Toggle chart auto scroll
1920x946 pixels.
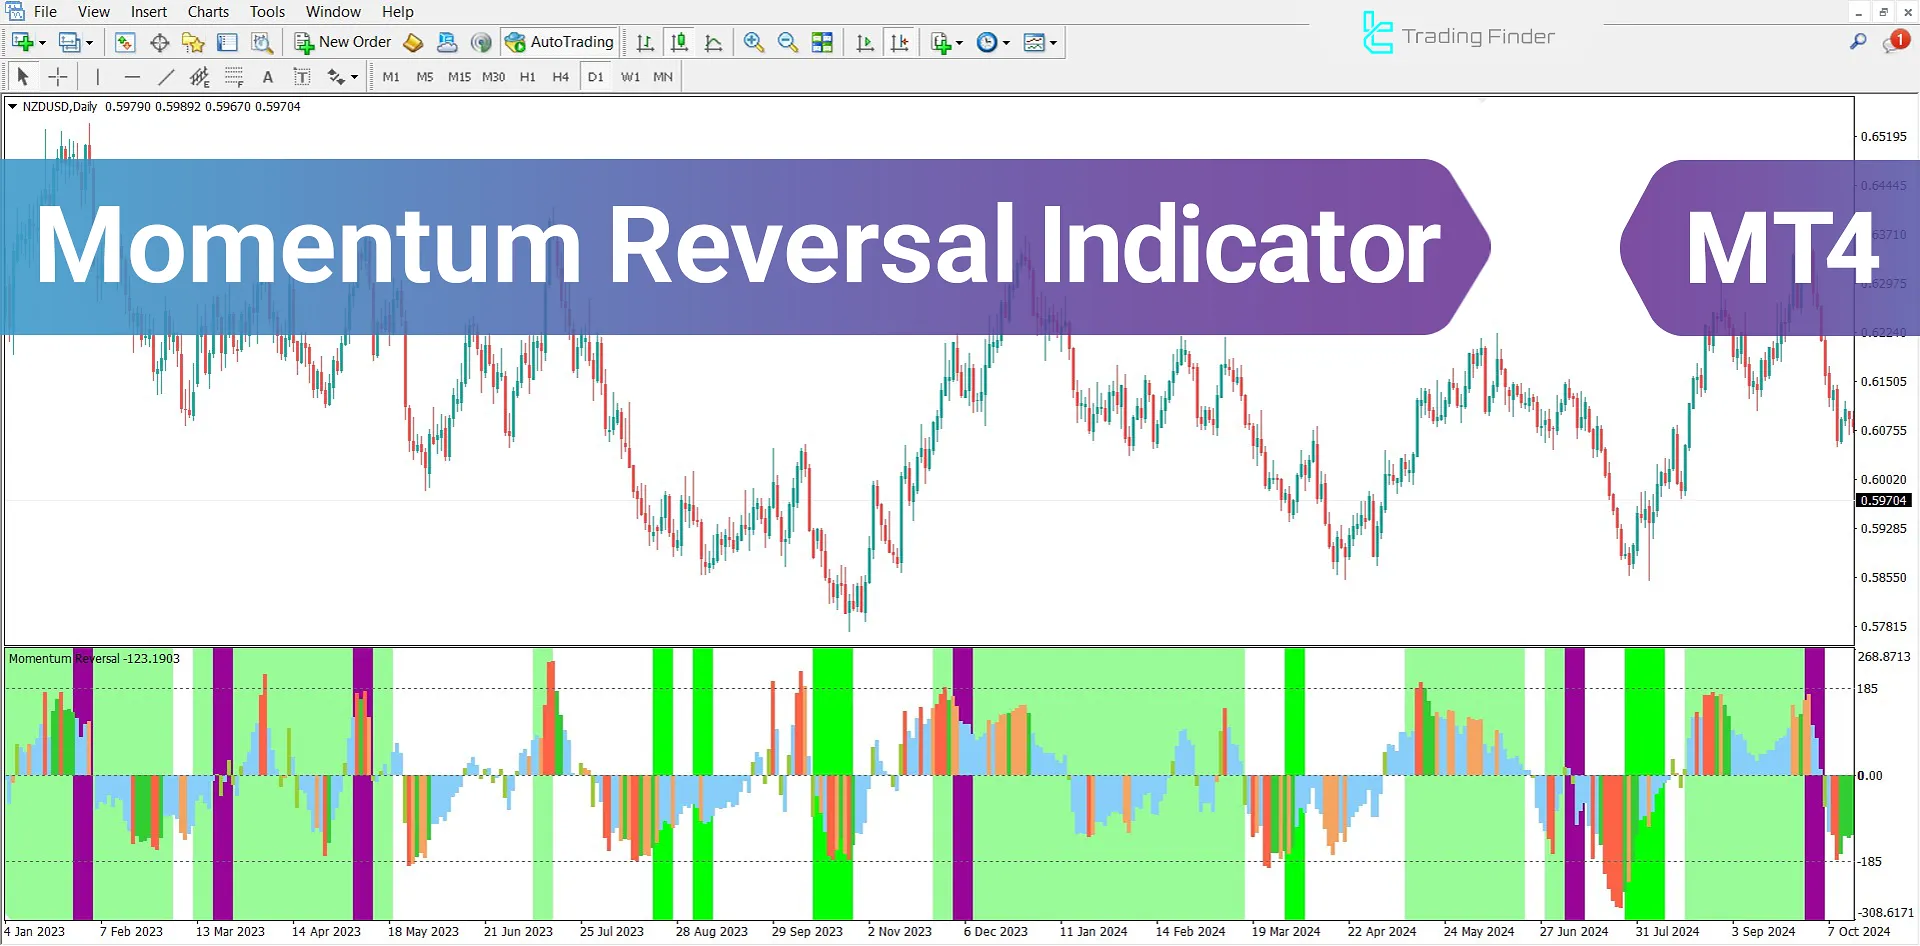coord(865,42)
